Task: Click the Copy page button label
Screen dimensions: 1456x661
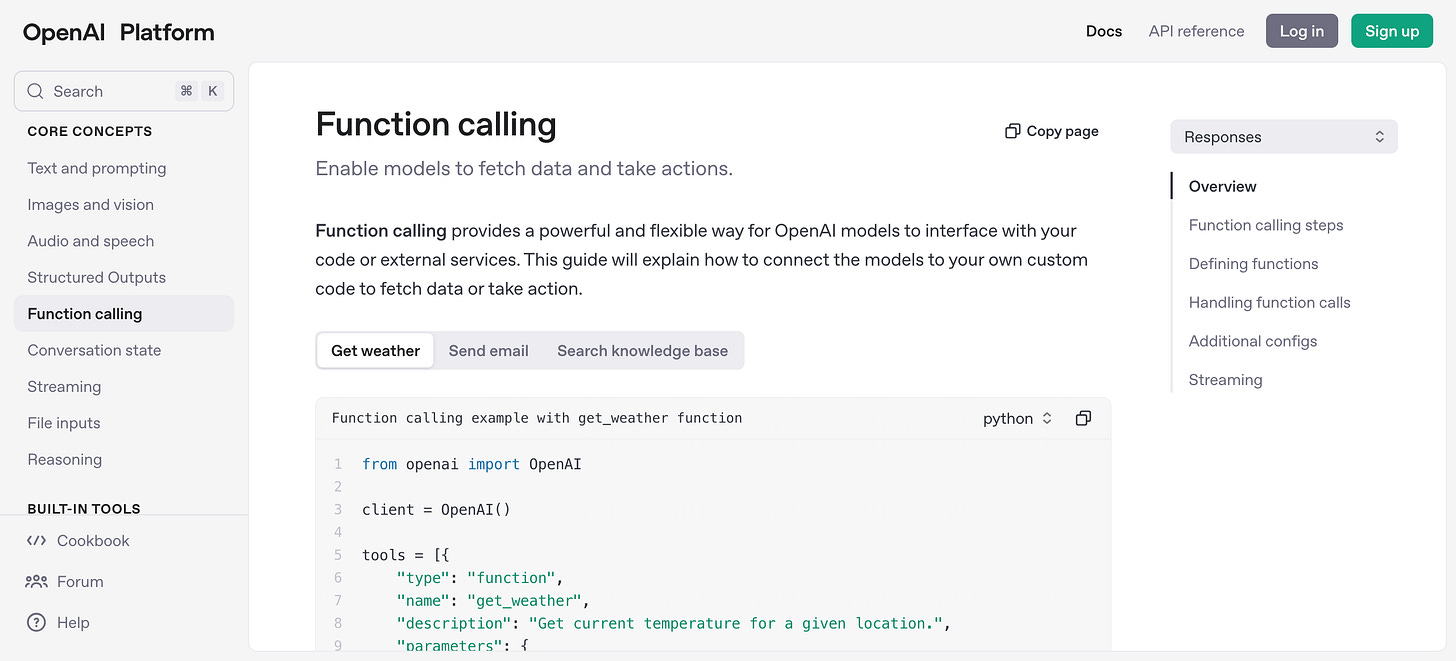Action: pos(1062,131)
